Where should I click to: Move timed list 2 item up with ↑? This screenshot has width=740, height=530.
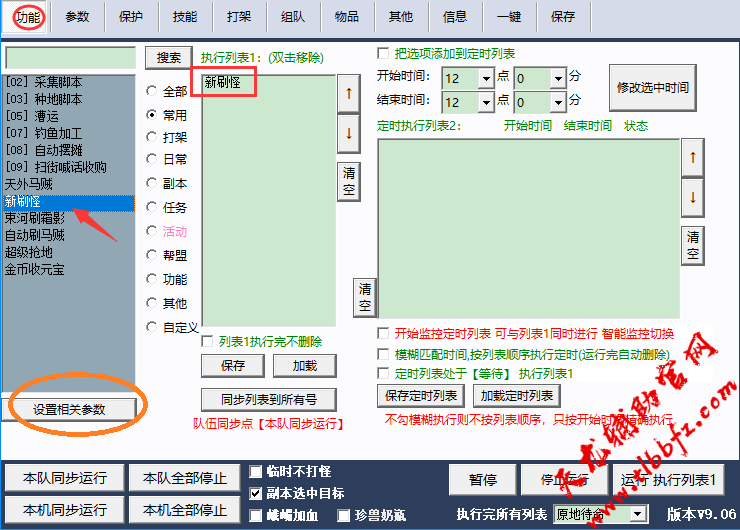[693, 158]
